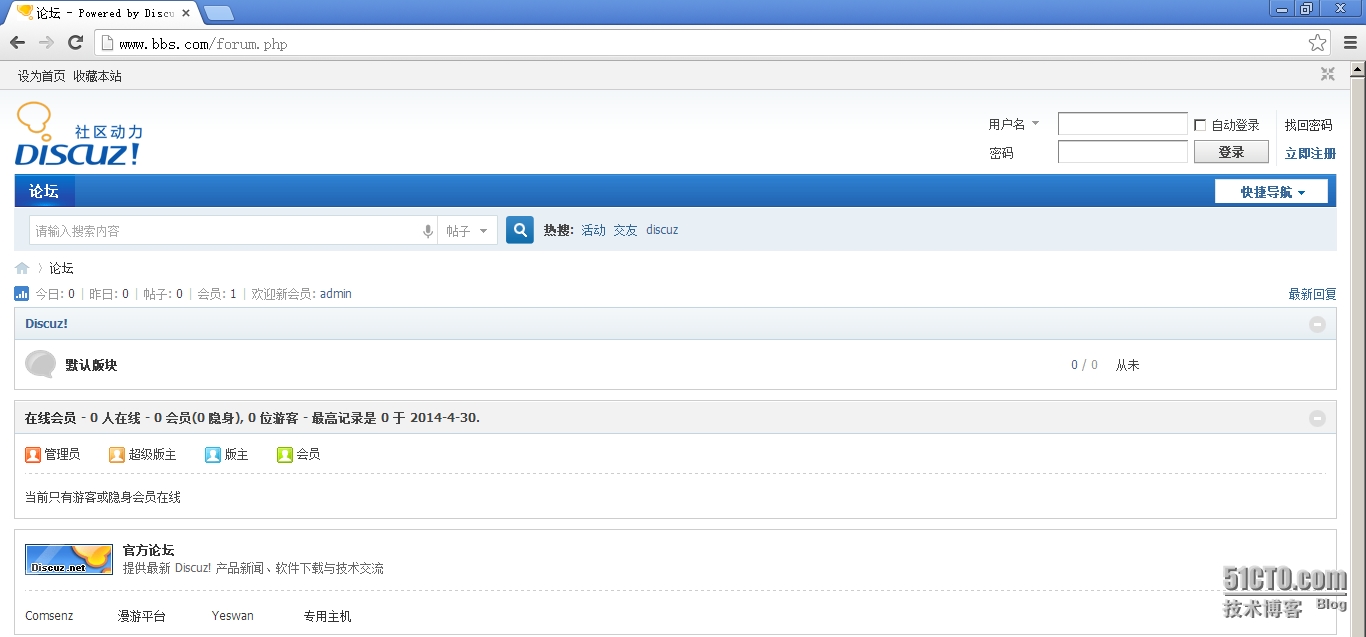Click the vertical scrollbar up arrow

pos(1358,69)
